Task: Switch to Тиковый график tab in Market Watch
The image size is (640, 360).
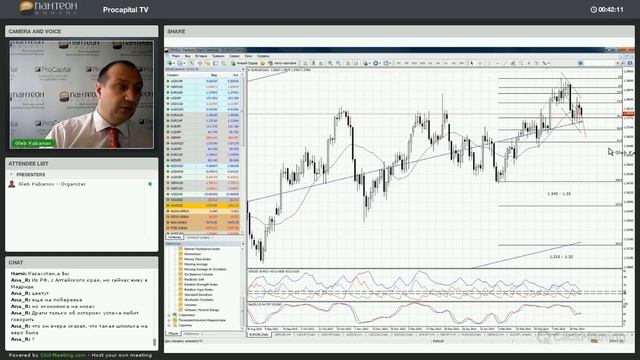Action: tap(198, 237)
